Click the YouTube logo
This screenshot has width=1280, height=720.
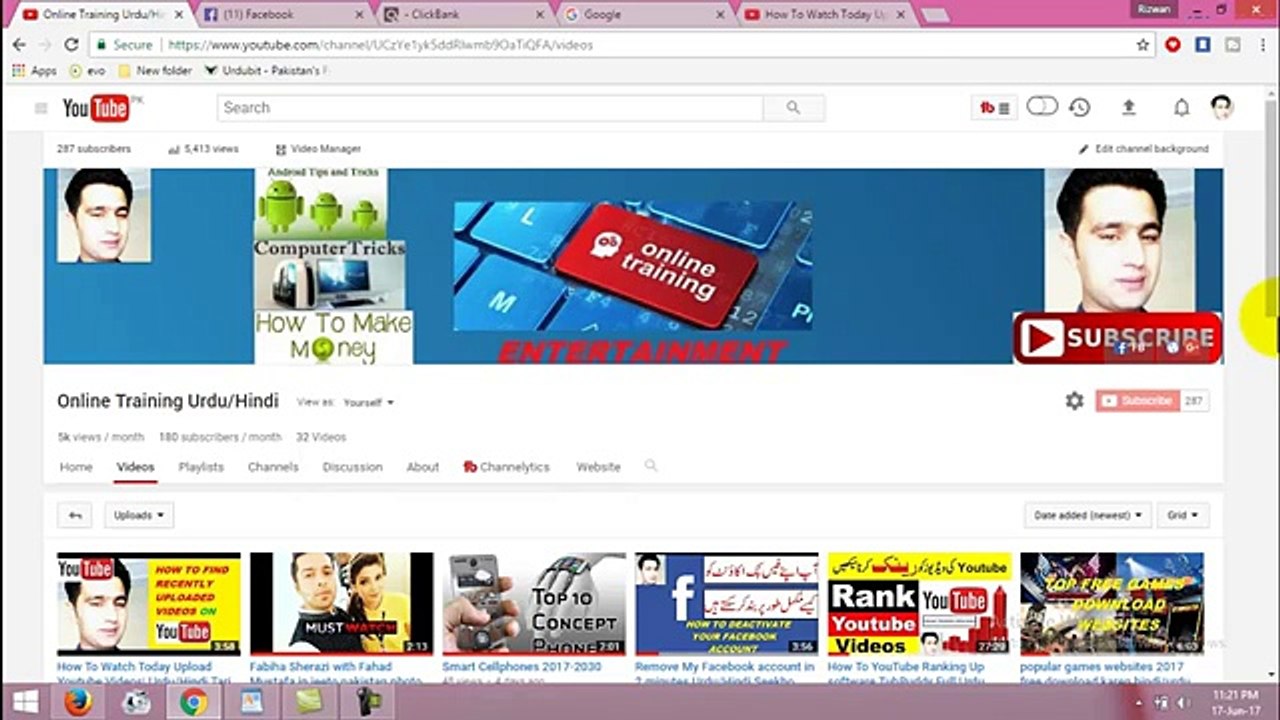(97, 108)
